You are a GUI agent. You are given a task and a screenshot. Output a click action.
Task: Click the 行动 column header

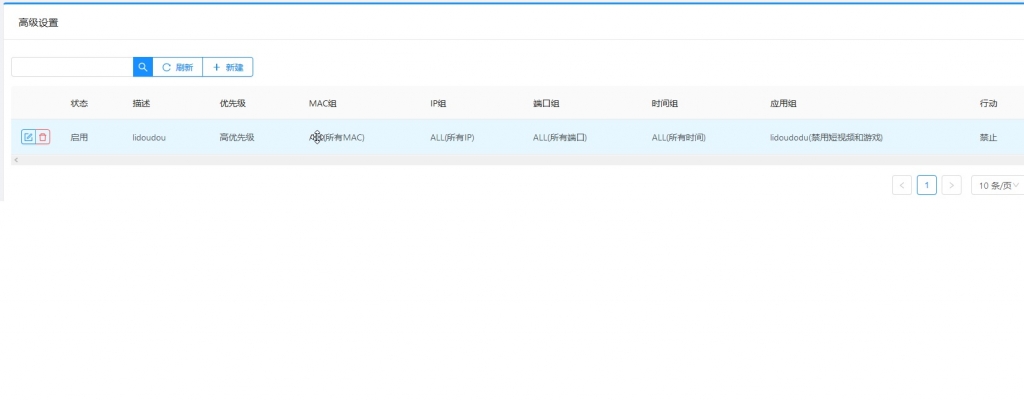988,104
